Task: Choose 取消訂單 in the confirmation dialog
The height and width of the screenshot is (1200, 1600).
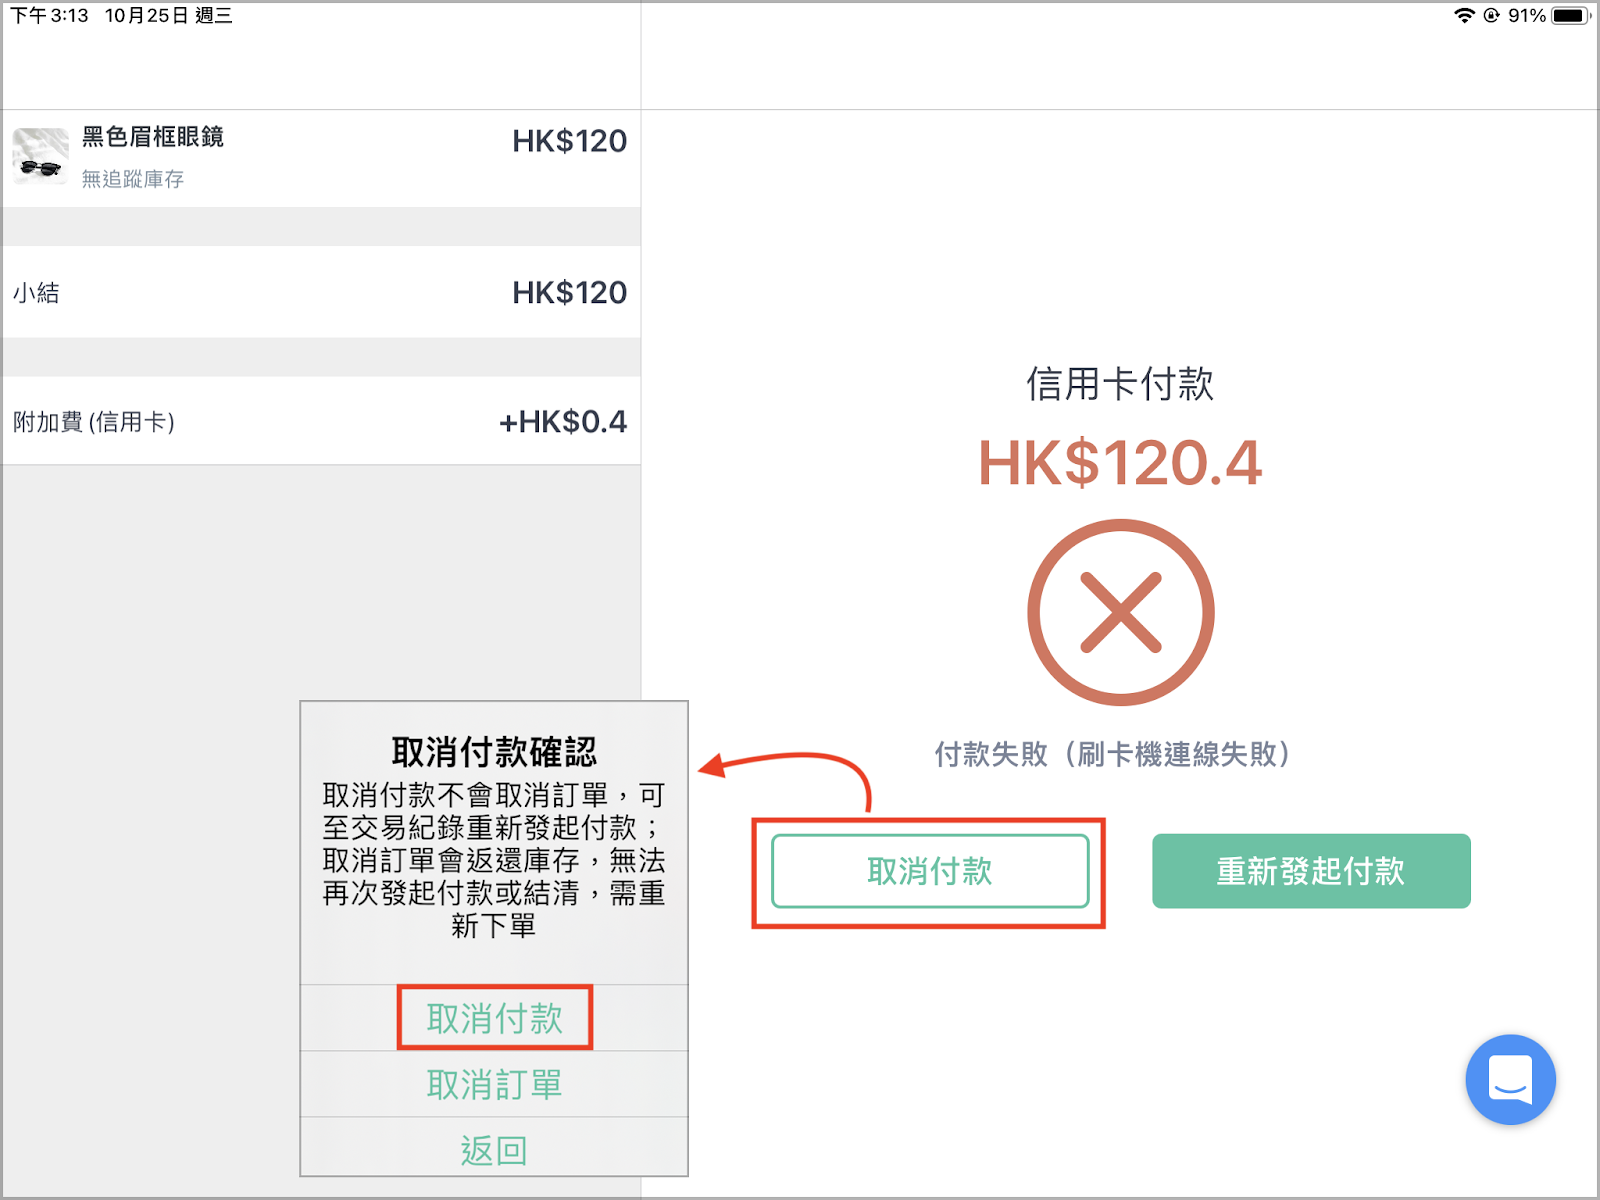Action: 494,1084
